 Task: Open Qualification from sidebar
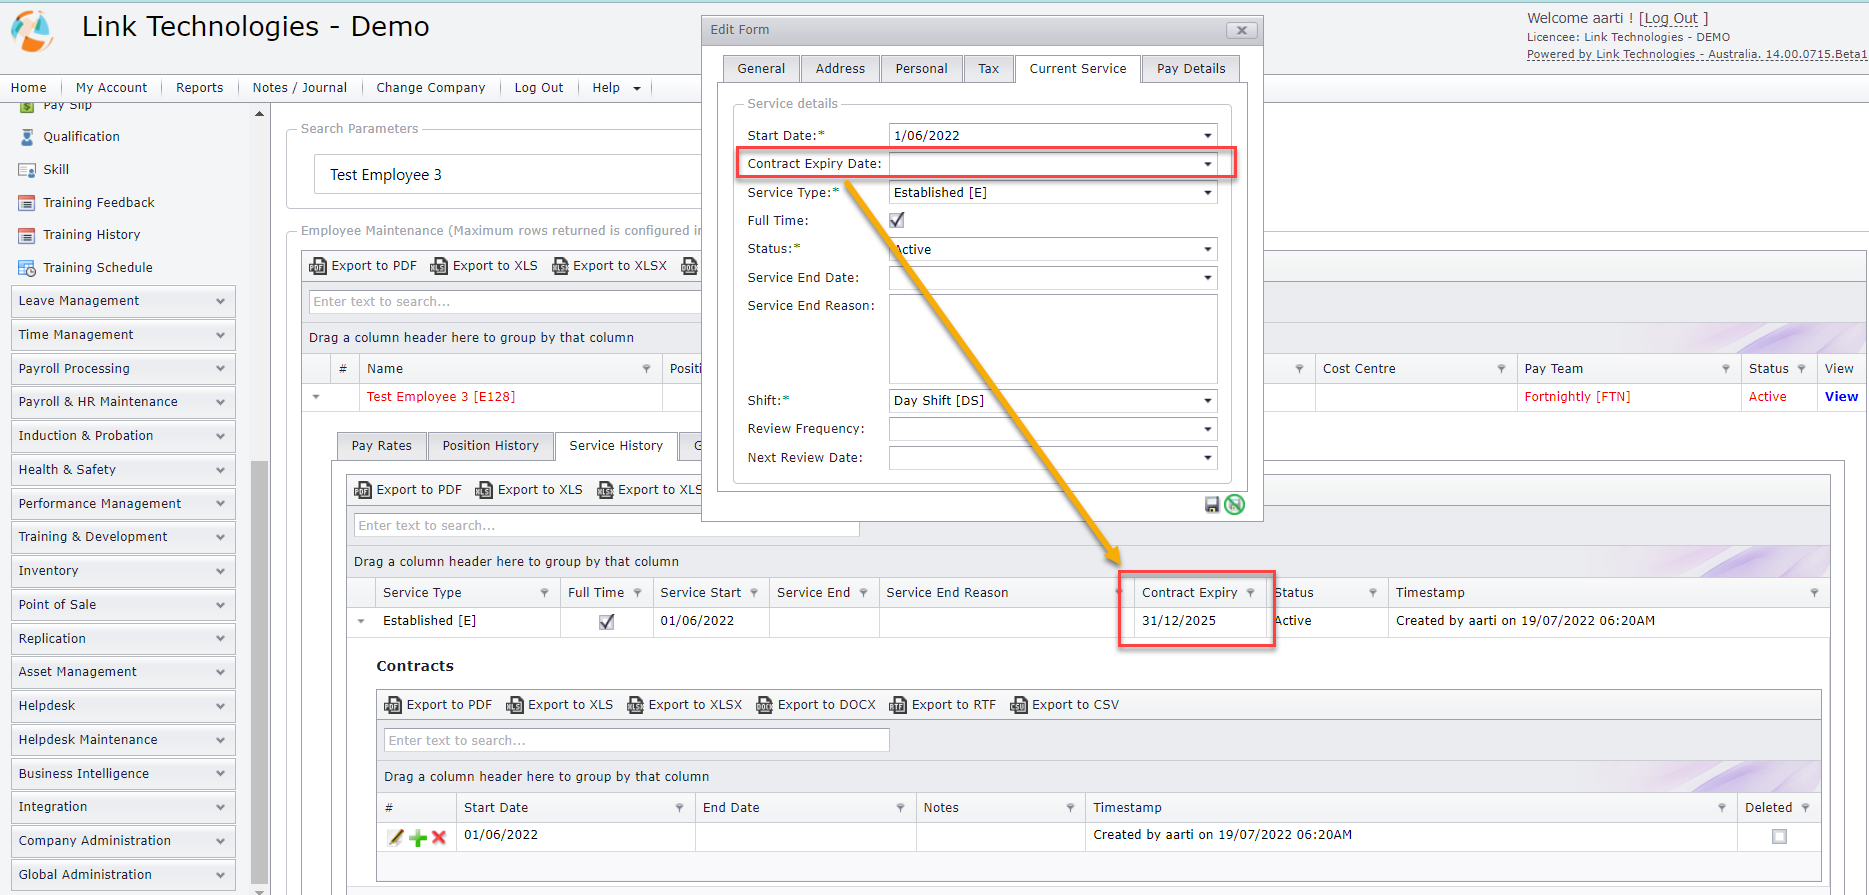pos(81,137)
